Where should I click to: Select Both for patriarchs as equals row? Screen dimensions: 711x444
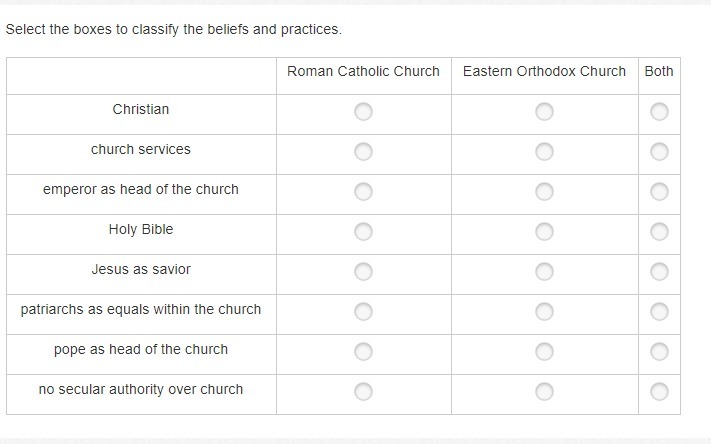coord(659,311)
